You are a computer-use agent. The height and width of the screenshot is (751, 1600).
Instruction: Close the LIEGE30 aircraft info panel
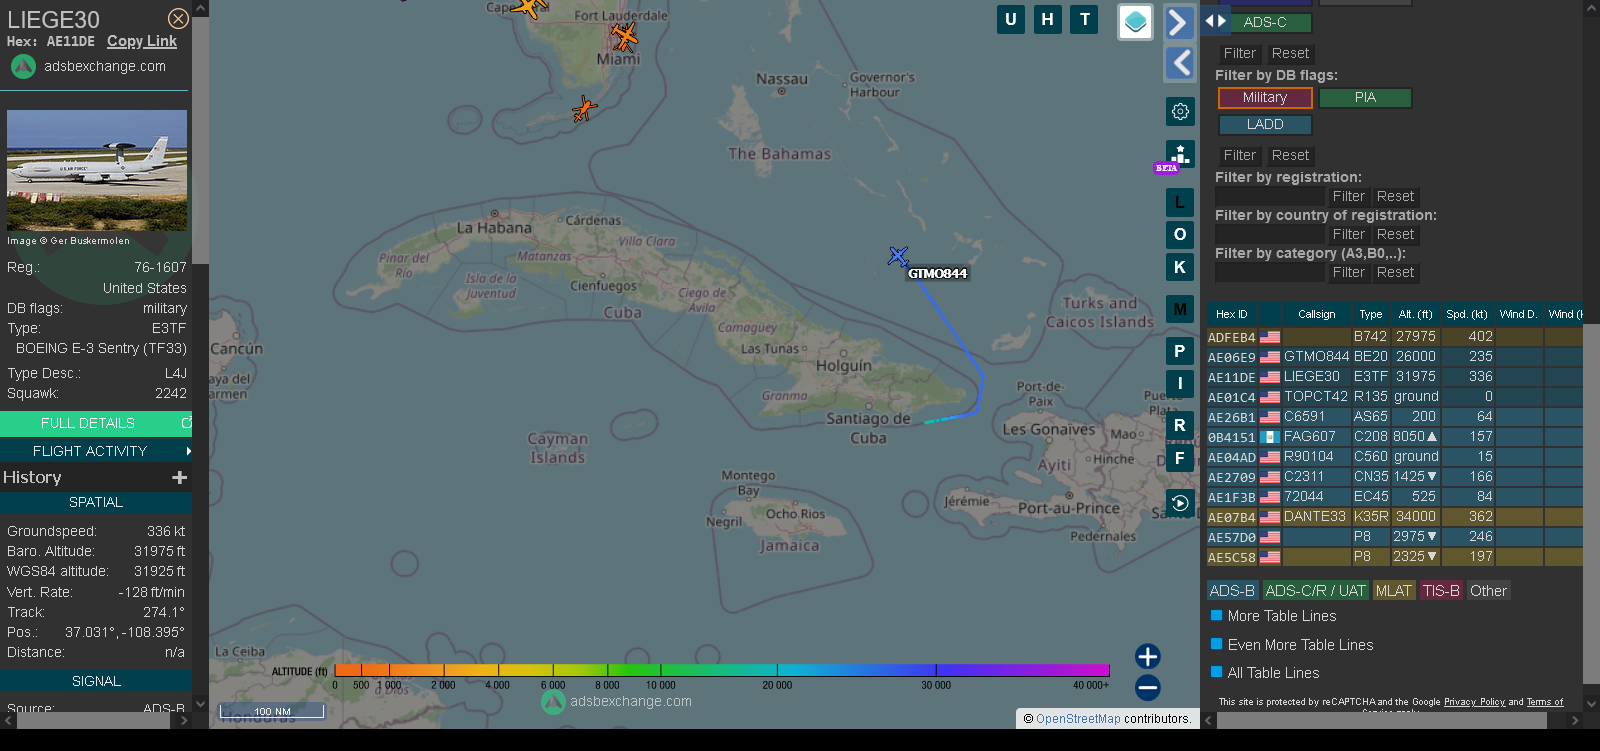178,19
